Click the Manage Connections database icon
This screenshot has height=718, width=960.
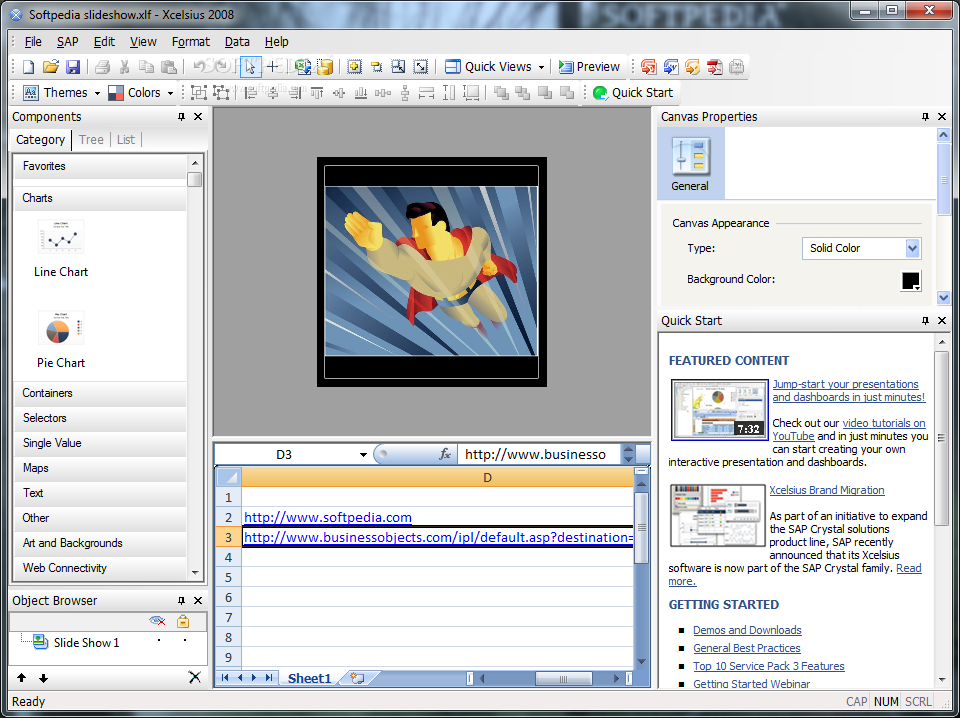coord(324,67)
